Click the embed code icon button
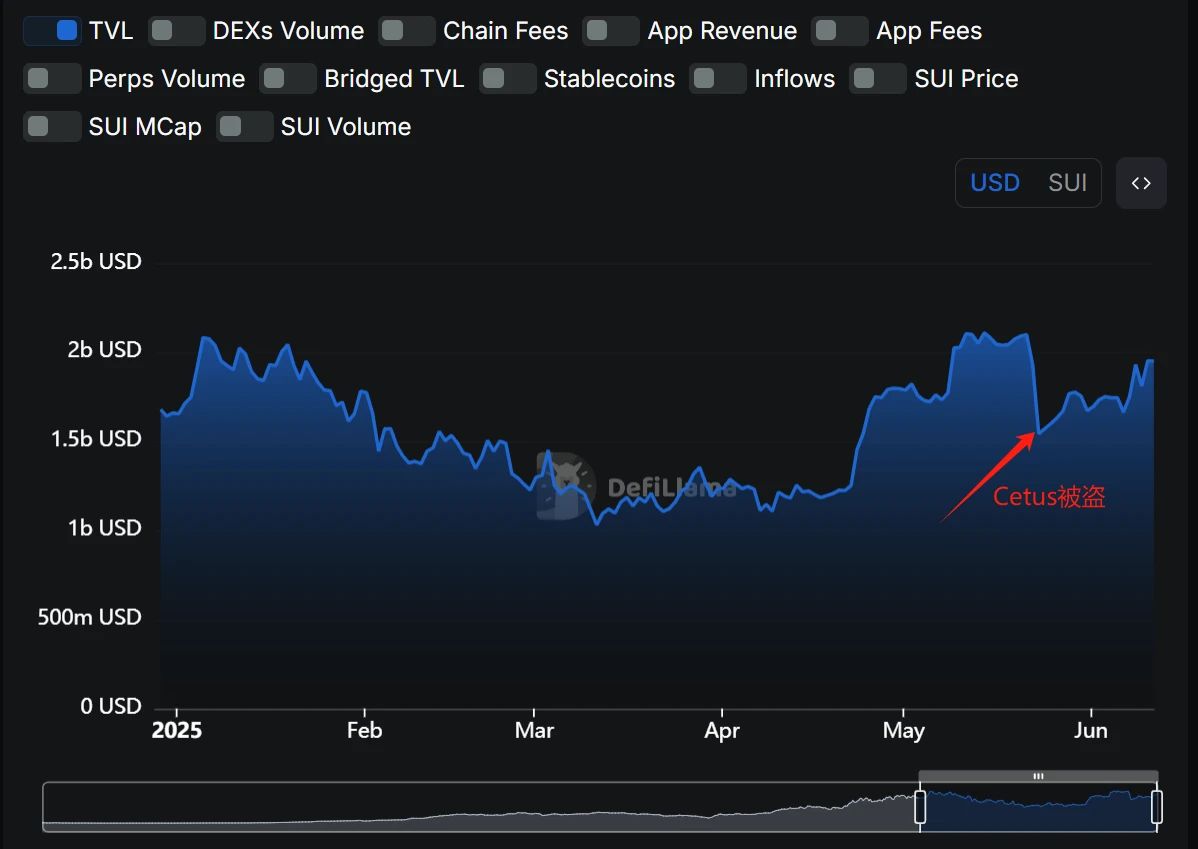Image resolution: width=1198 pixels, height=849 pixels. point(1141,183)
